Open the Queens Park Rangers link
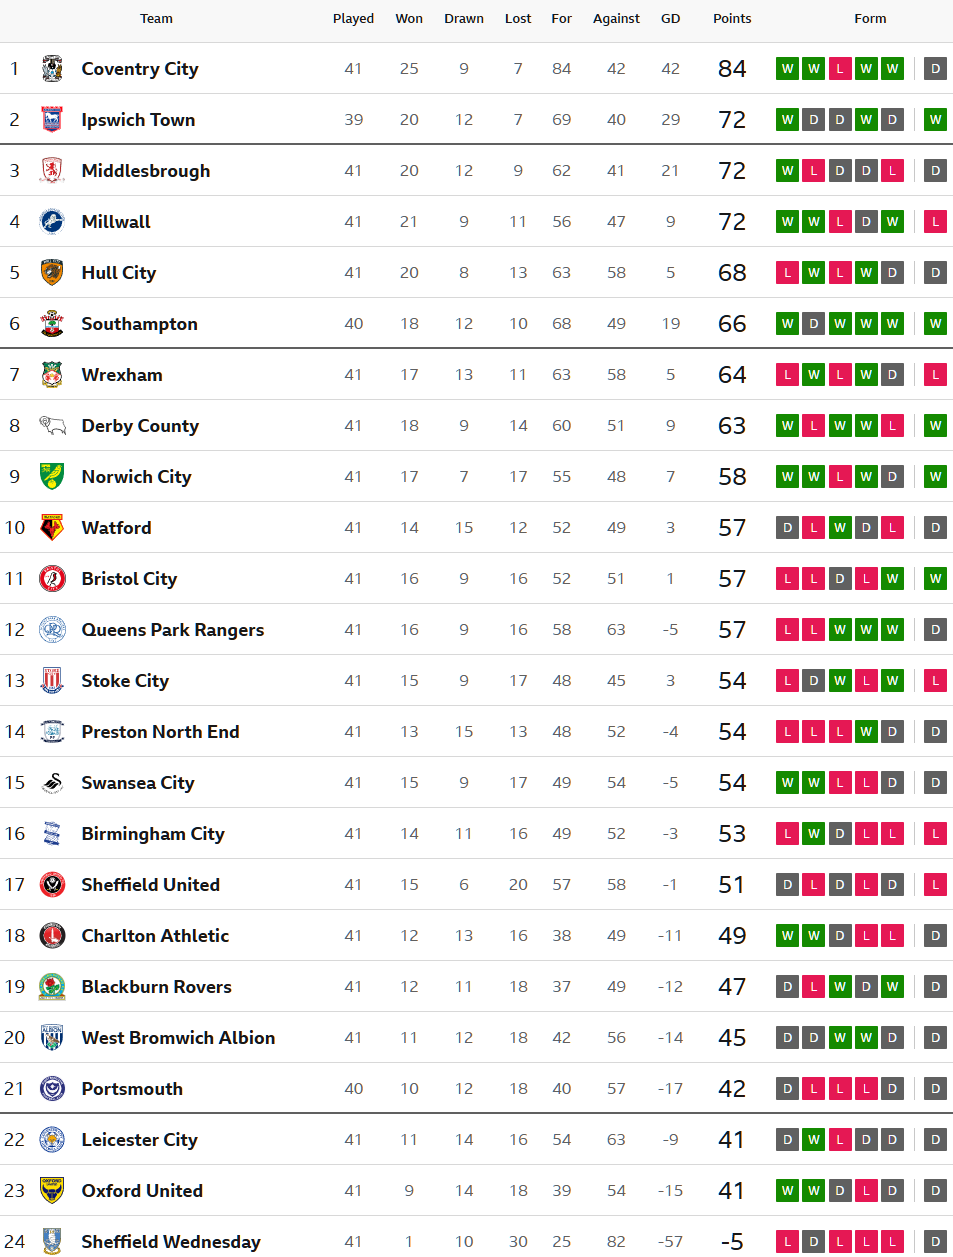The image size is (953, 1257). coord(173,630)
